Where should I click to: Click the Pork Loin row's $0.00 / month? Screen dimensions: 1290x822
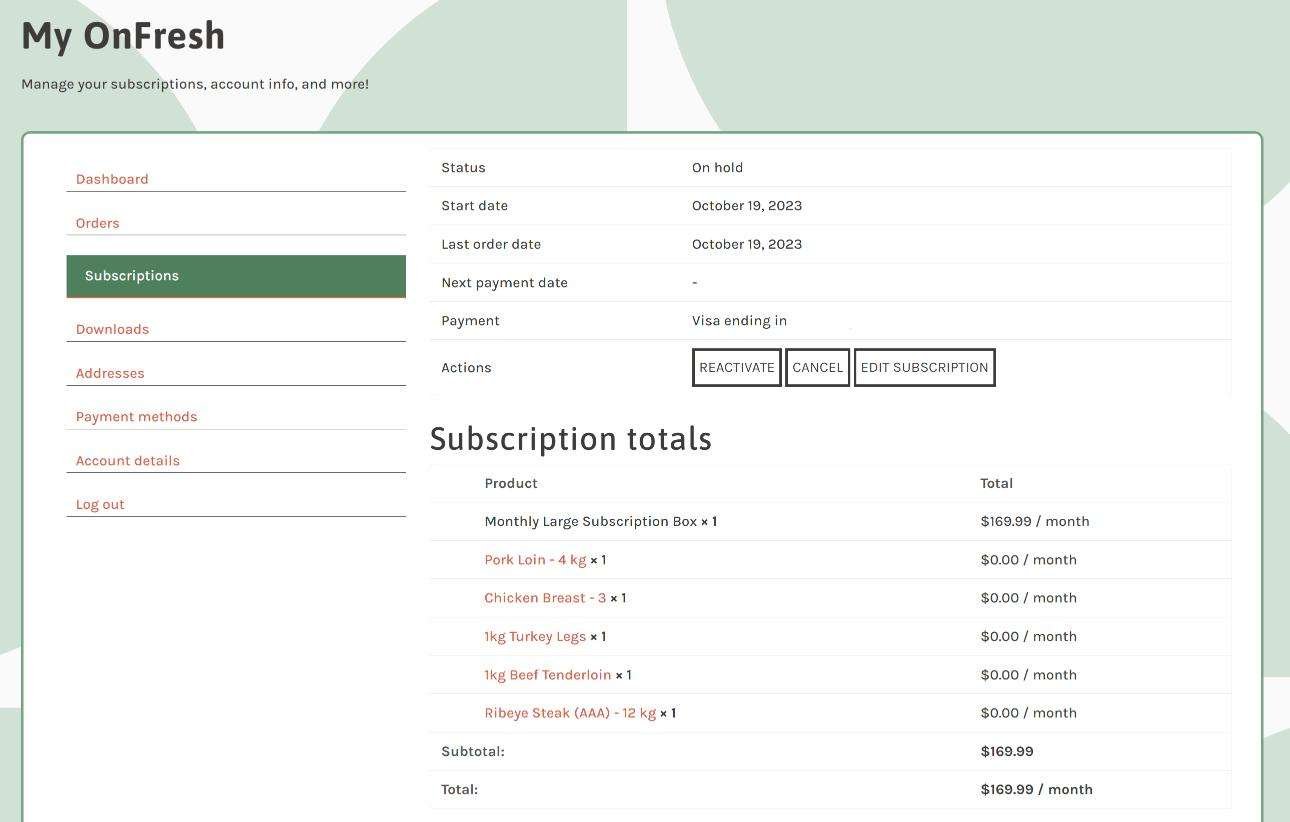click(1029, 560)
